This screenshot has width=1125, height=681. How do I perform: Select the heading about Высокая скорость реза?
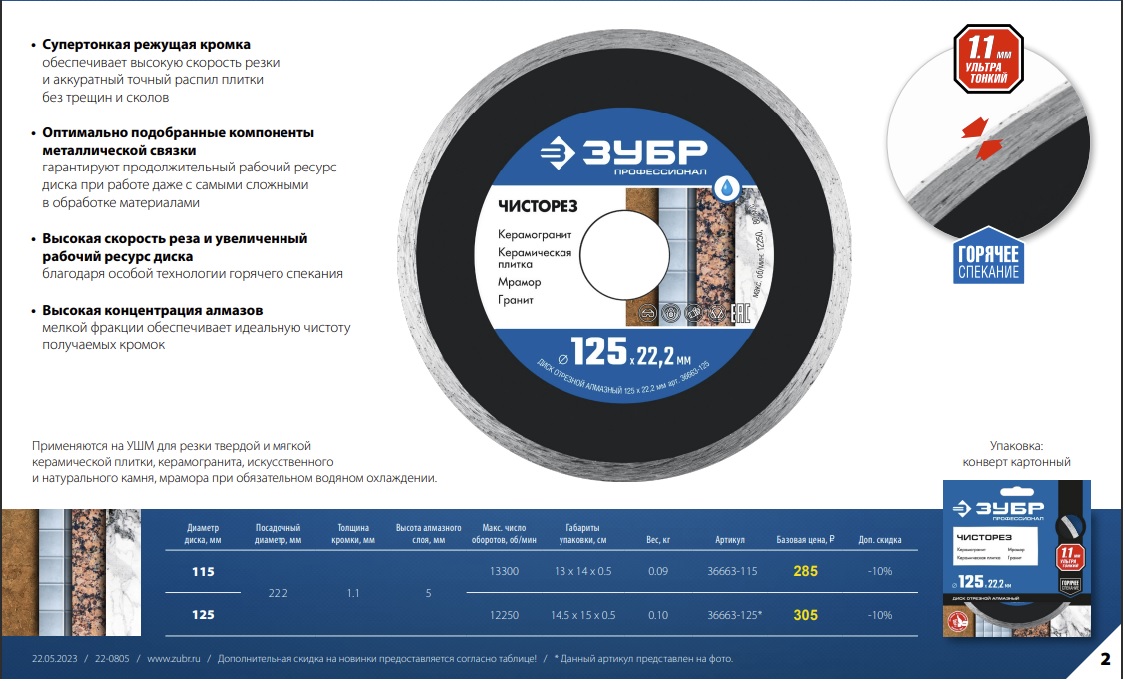[174, 247]
